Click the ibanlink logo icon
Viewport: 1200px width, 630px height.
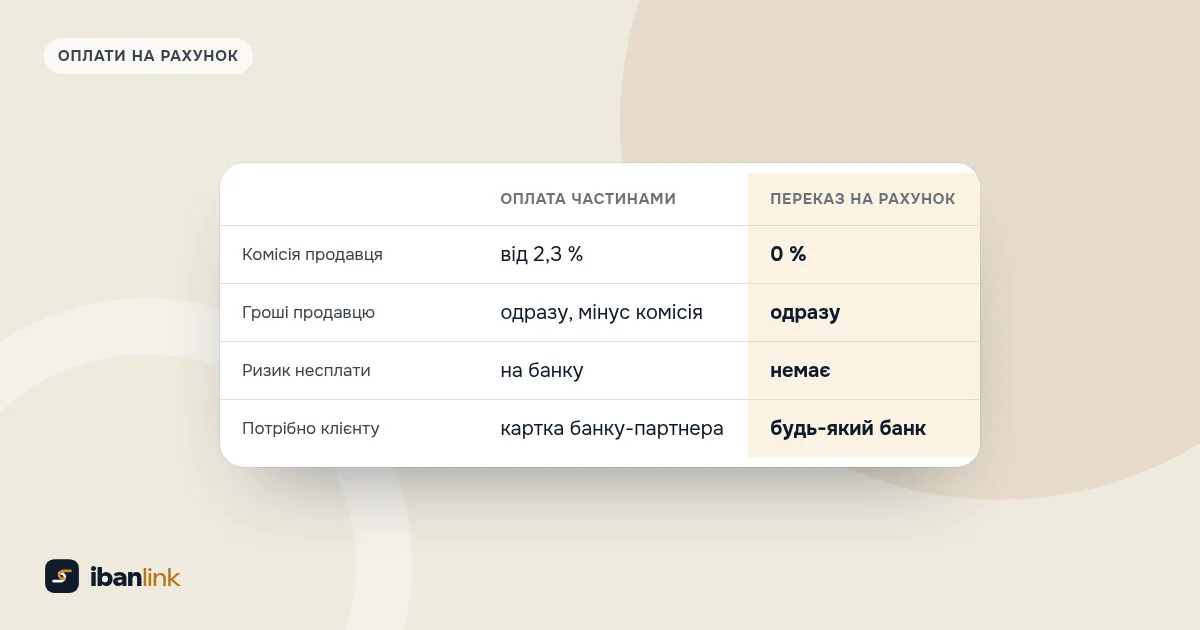[x=62, y=576]
